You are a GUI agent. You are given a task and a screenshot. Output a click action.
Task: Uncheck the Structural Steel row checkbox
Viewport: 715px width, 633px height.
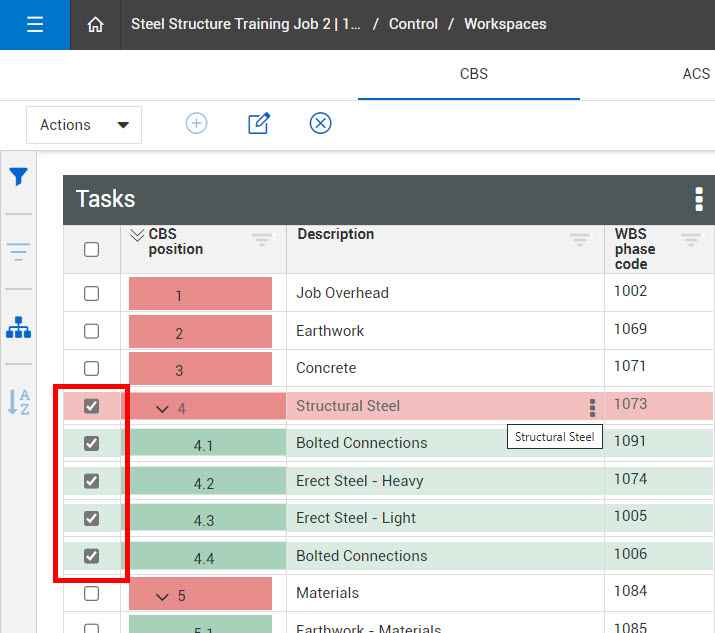coord(91,406)
